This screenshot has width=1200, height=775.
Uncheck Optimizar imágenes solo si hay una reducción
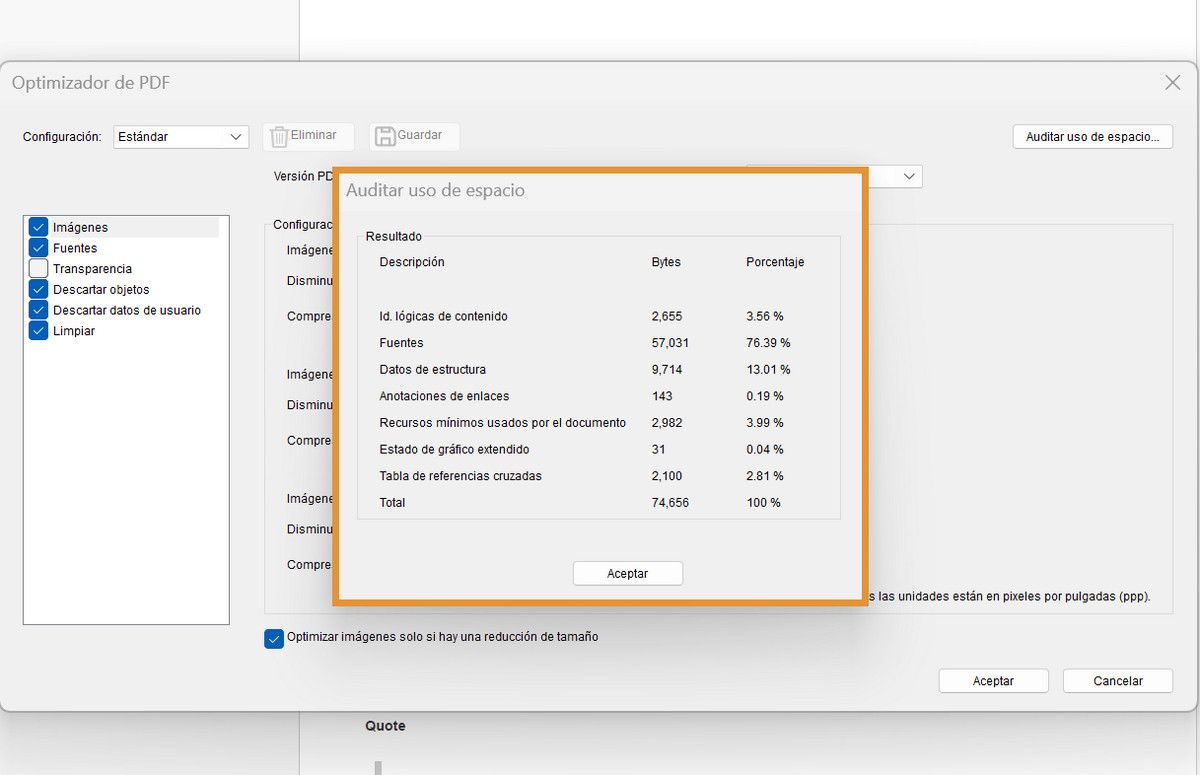(x=273, y=638)
